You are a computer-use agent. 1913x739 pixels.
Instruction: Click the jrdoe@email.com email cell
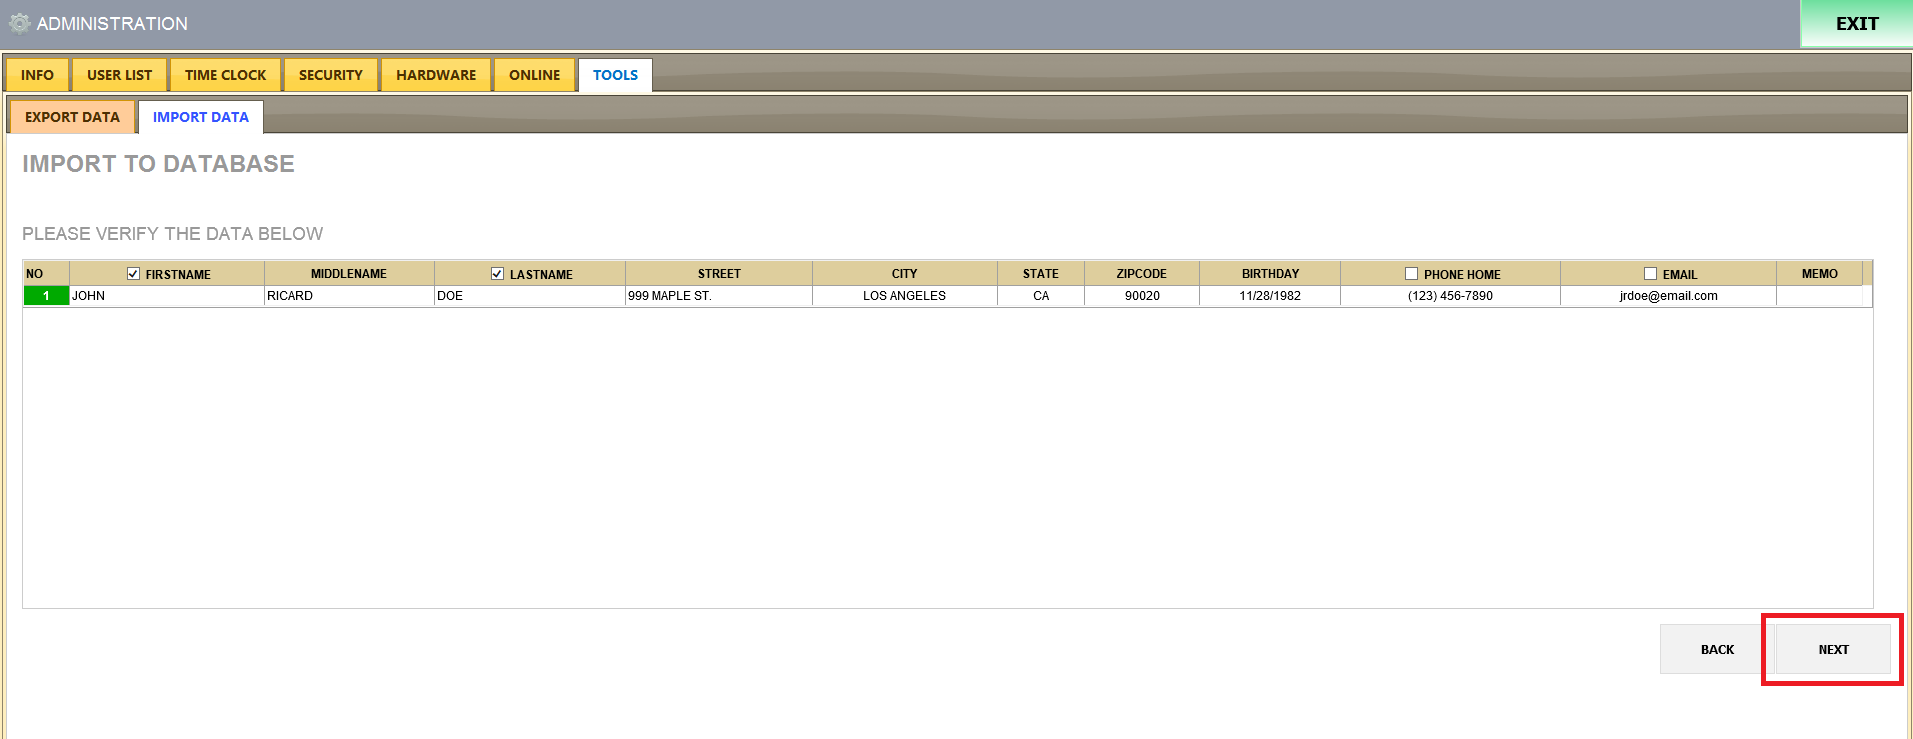coord(1667,296)
